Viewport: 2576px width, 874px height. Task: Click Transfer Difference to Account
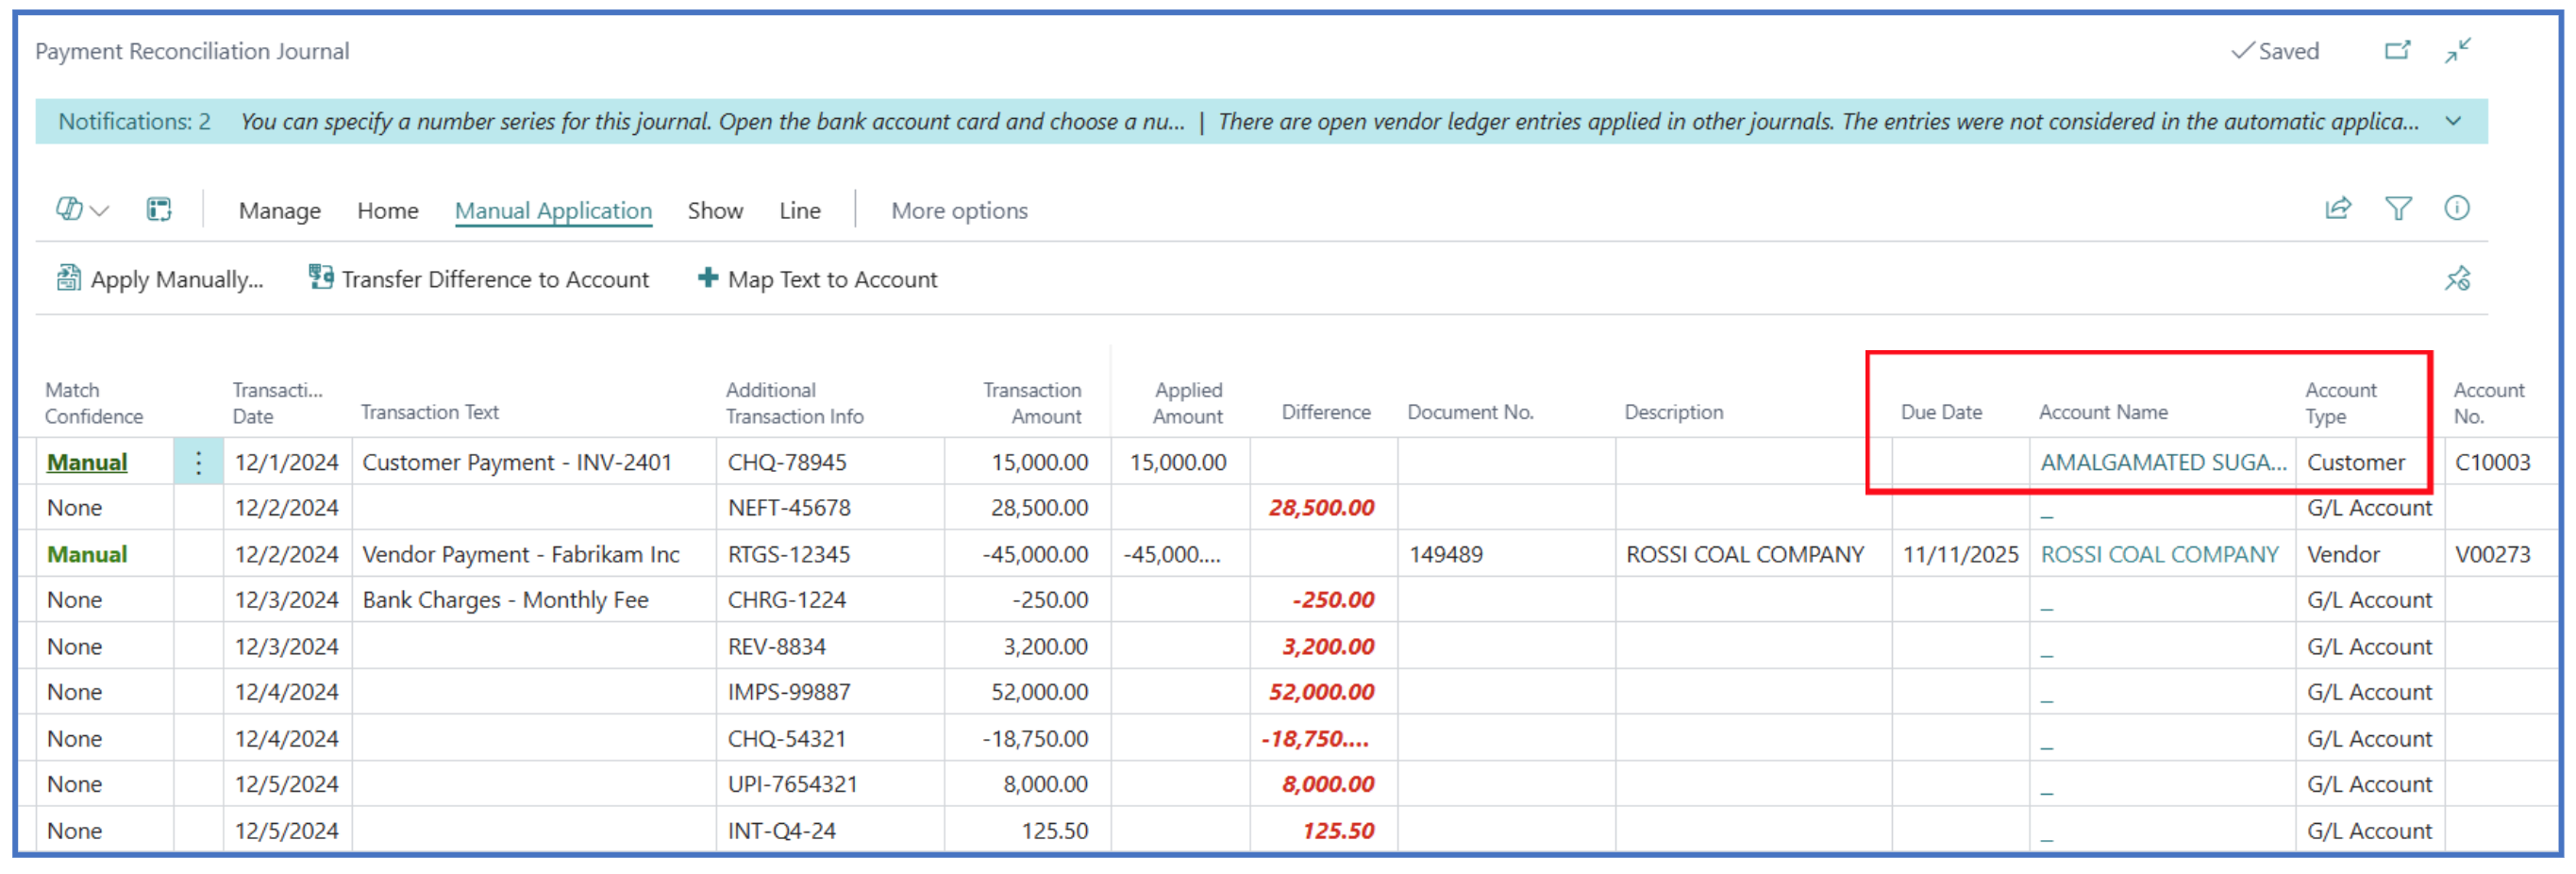pos(479,279)
